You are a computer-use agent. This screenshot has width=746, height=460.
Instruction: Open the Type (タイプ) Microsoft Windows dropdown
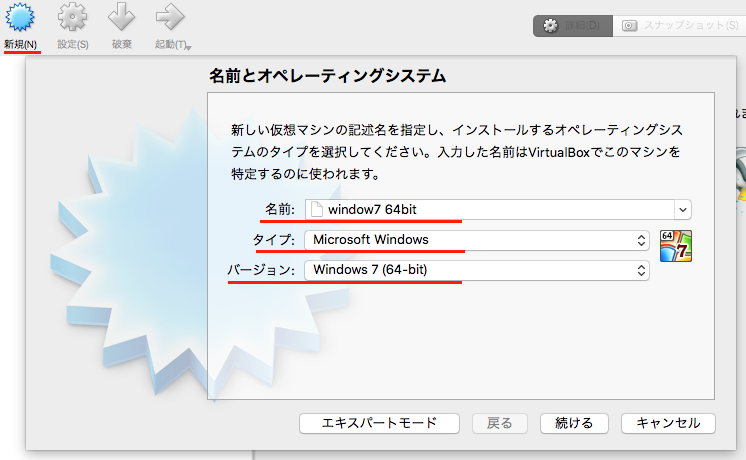click(477, 240)
